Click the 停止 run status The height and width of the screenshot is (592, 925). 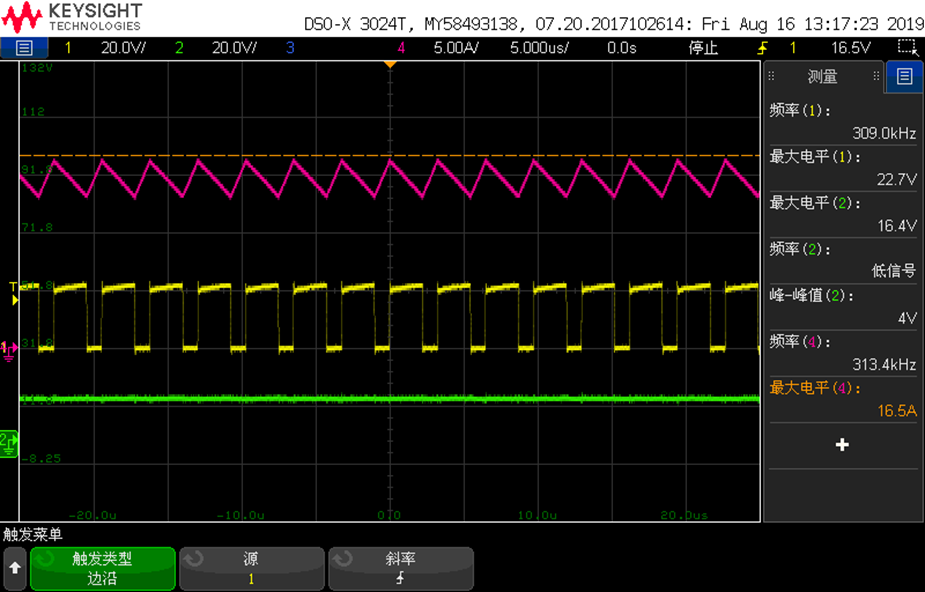tap(703, 48)
